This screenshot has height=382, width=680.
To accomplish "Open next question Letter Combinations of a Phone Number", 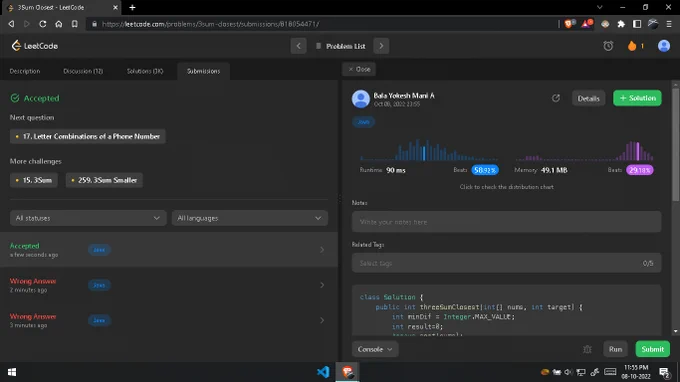I will (x=88, y=136).
